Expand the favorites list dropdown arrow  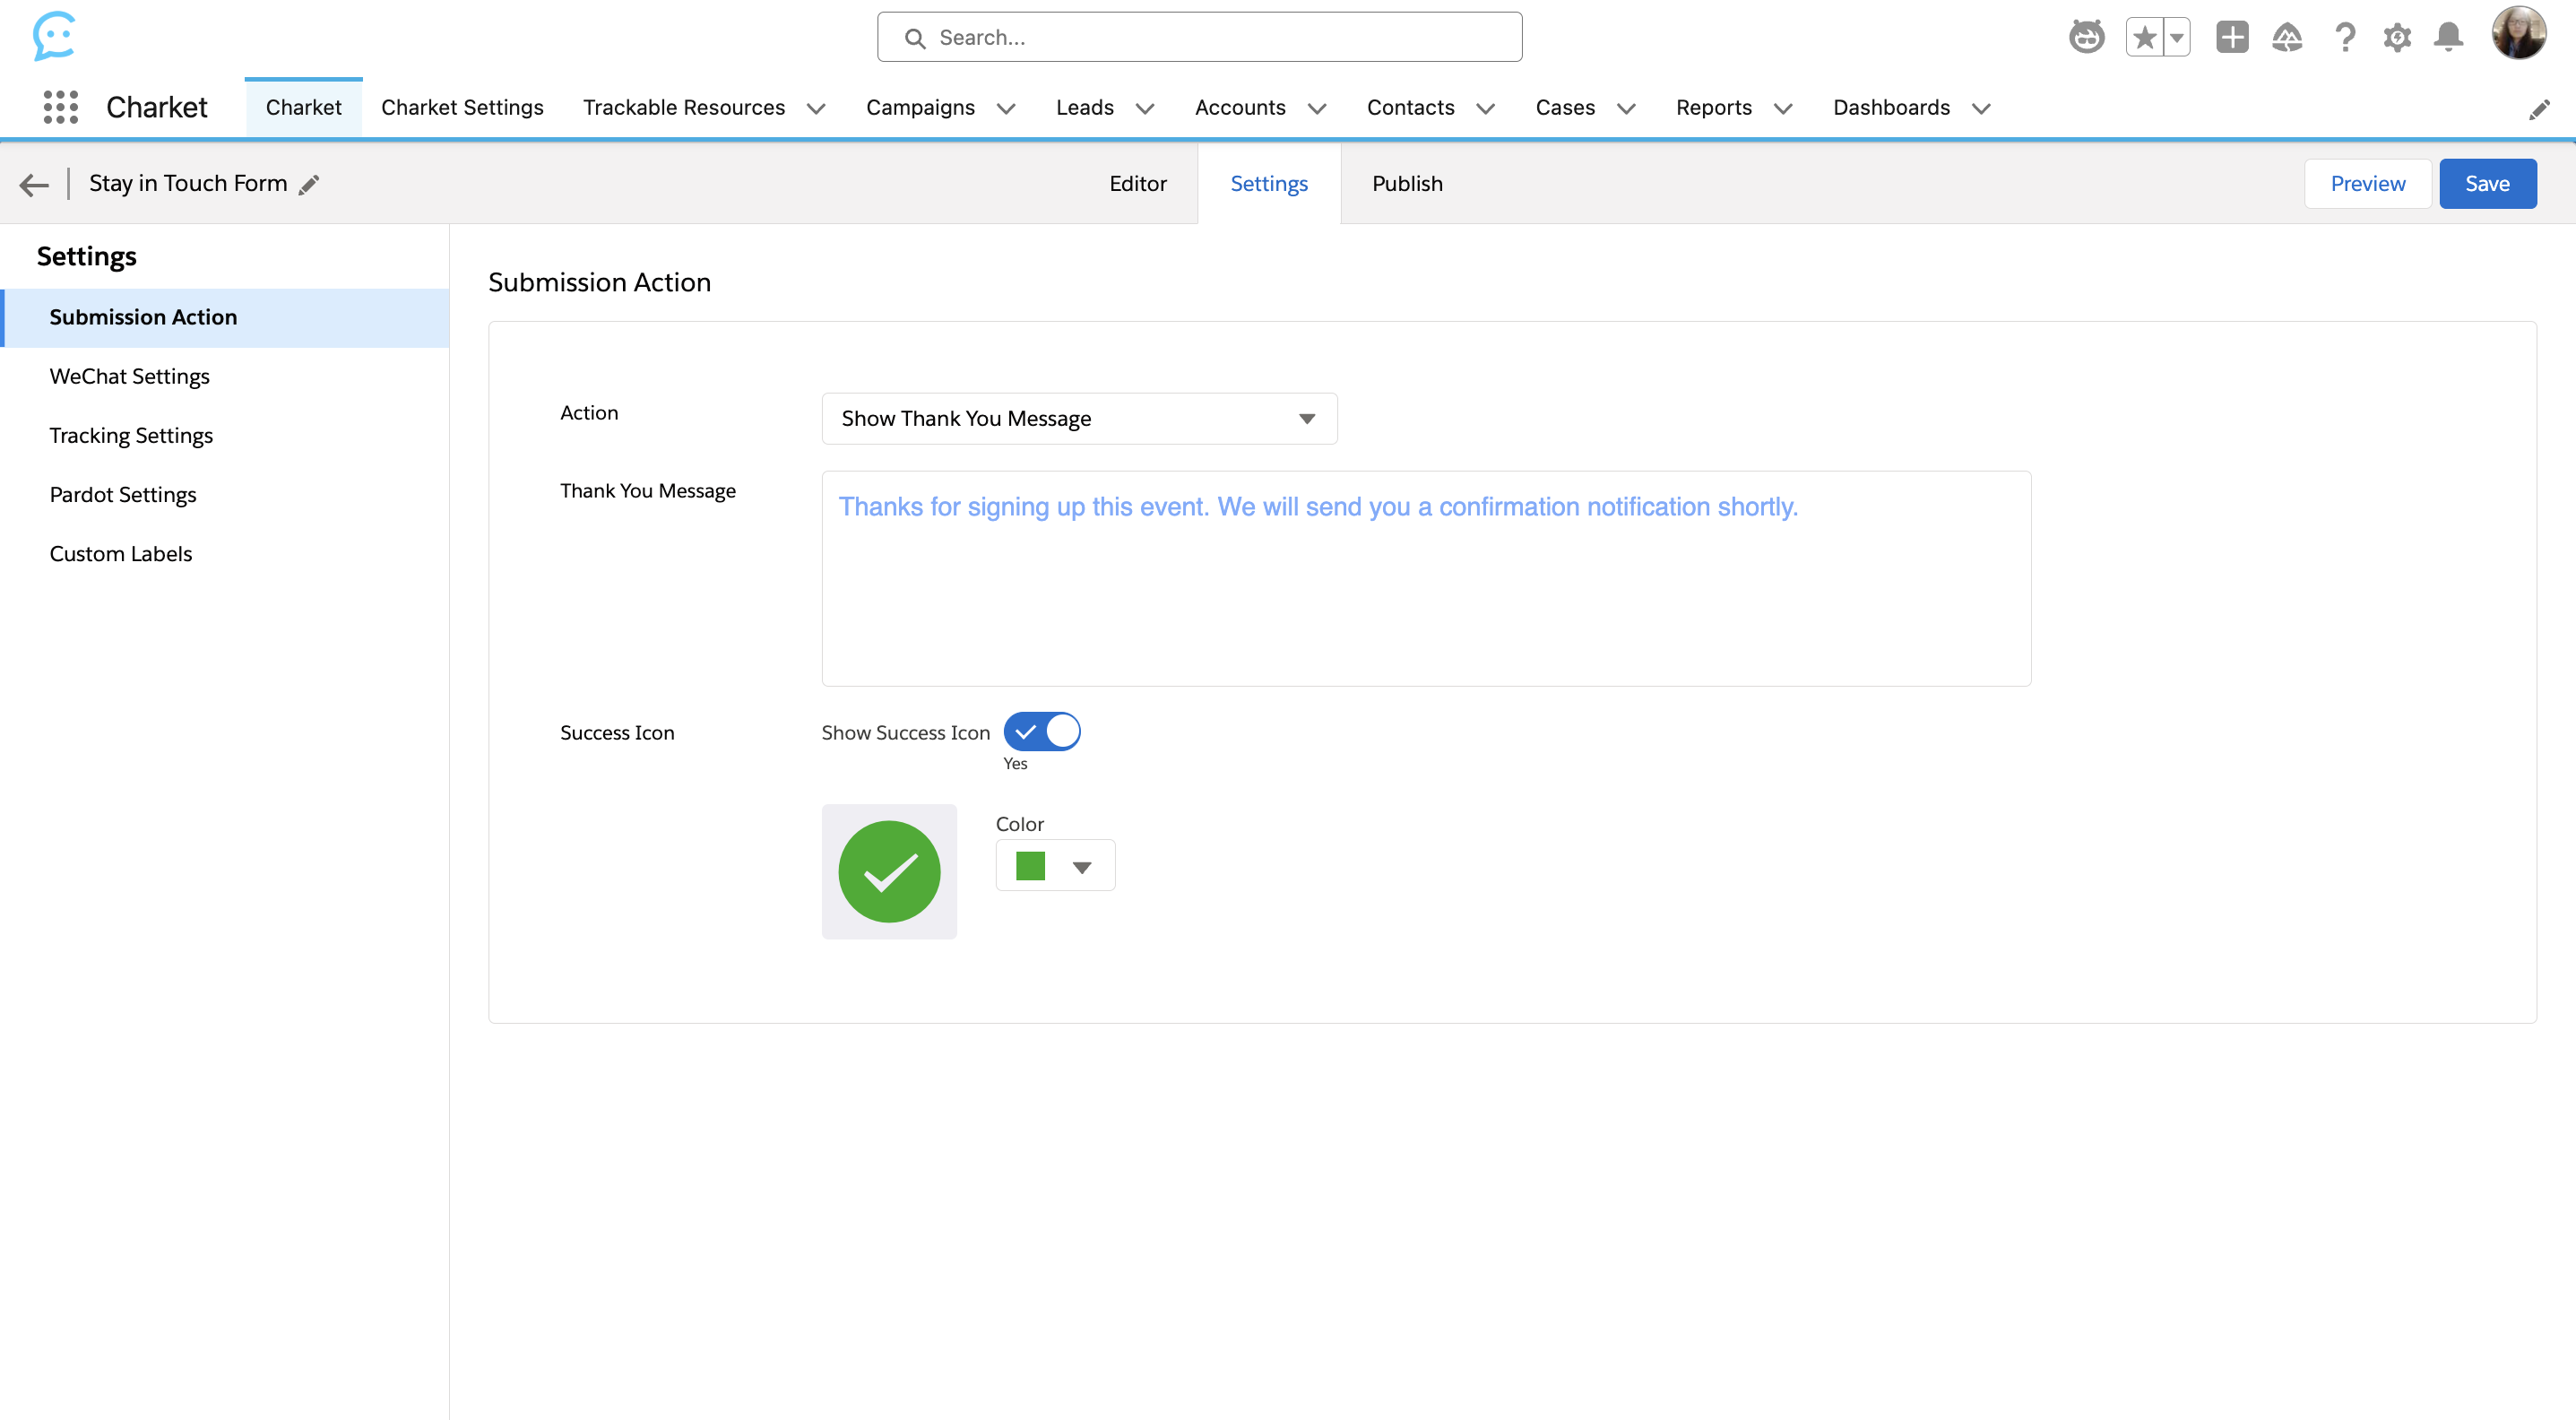[x=2175, y=36]
